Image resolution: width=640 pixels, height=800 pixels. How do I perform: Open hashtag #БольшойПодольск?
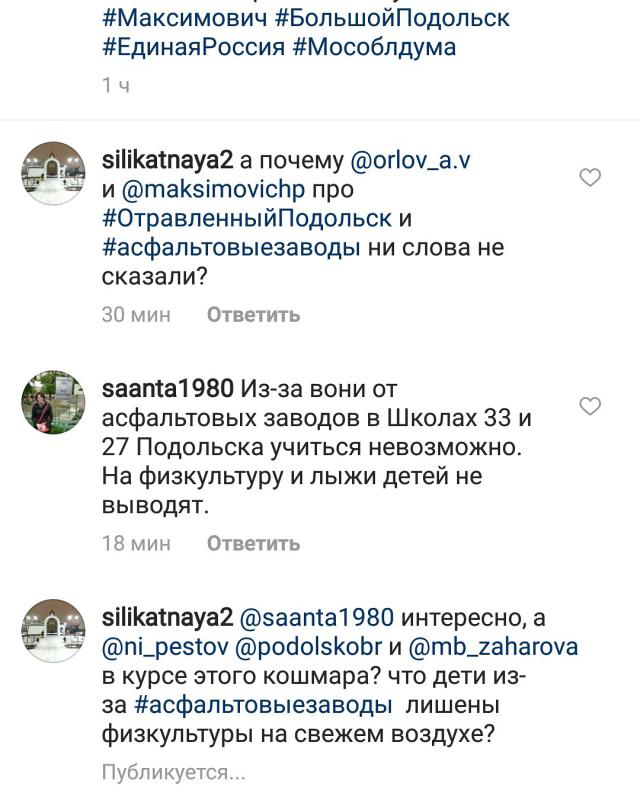point(392,18)
